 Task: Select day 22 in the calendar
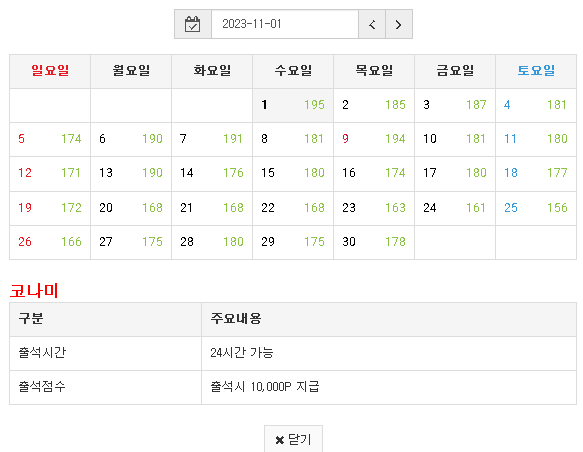268,208
